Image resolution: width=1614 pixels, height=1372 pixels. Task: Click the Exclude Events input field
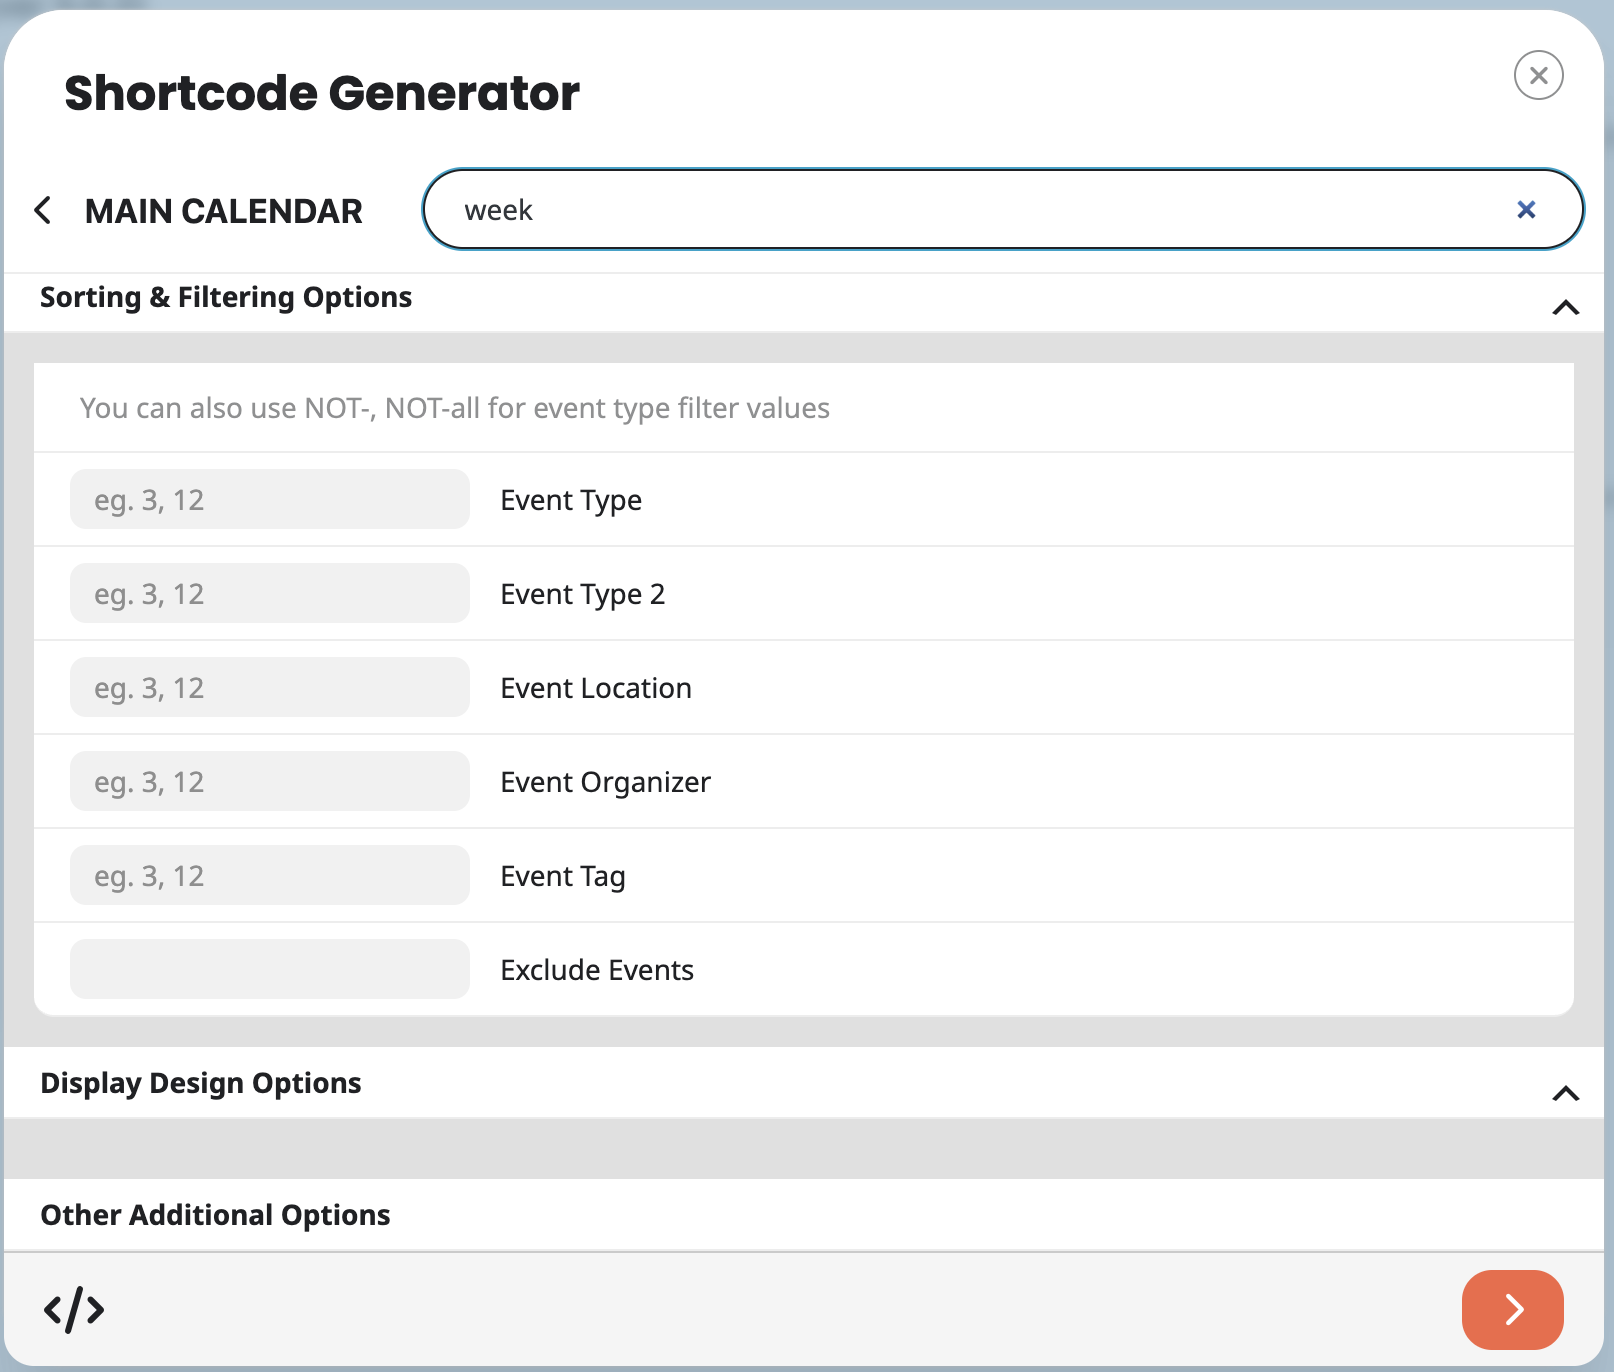click(269, 969)
